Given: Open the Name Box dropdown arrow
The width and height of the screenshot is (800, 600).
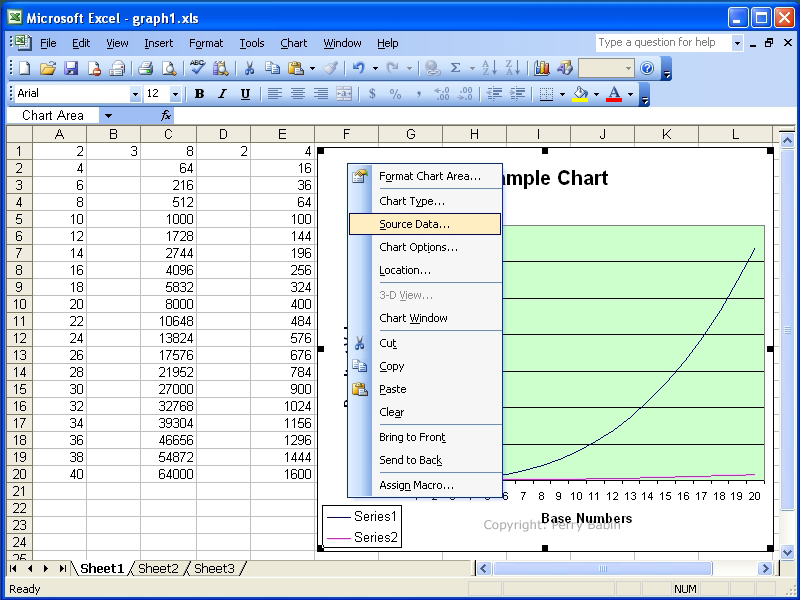Looking at the screenshot, I should (108, 116).
